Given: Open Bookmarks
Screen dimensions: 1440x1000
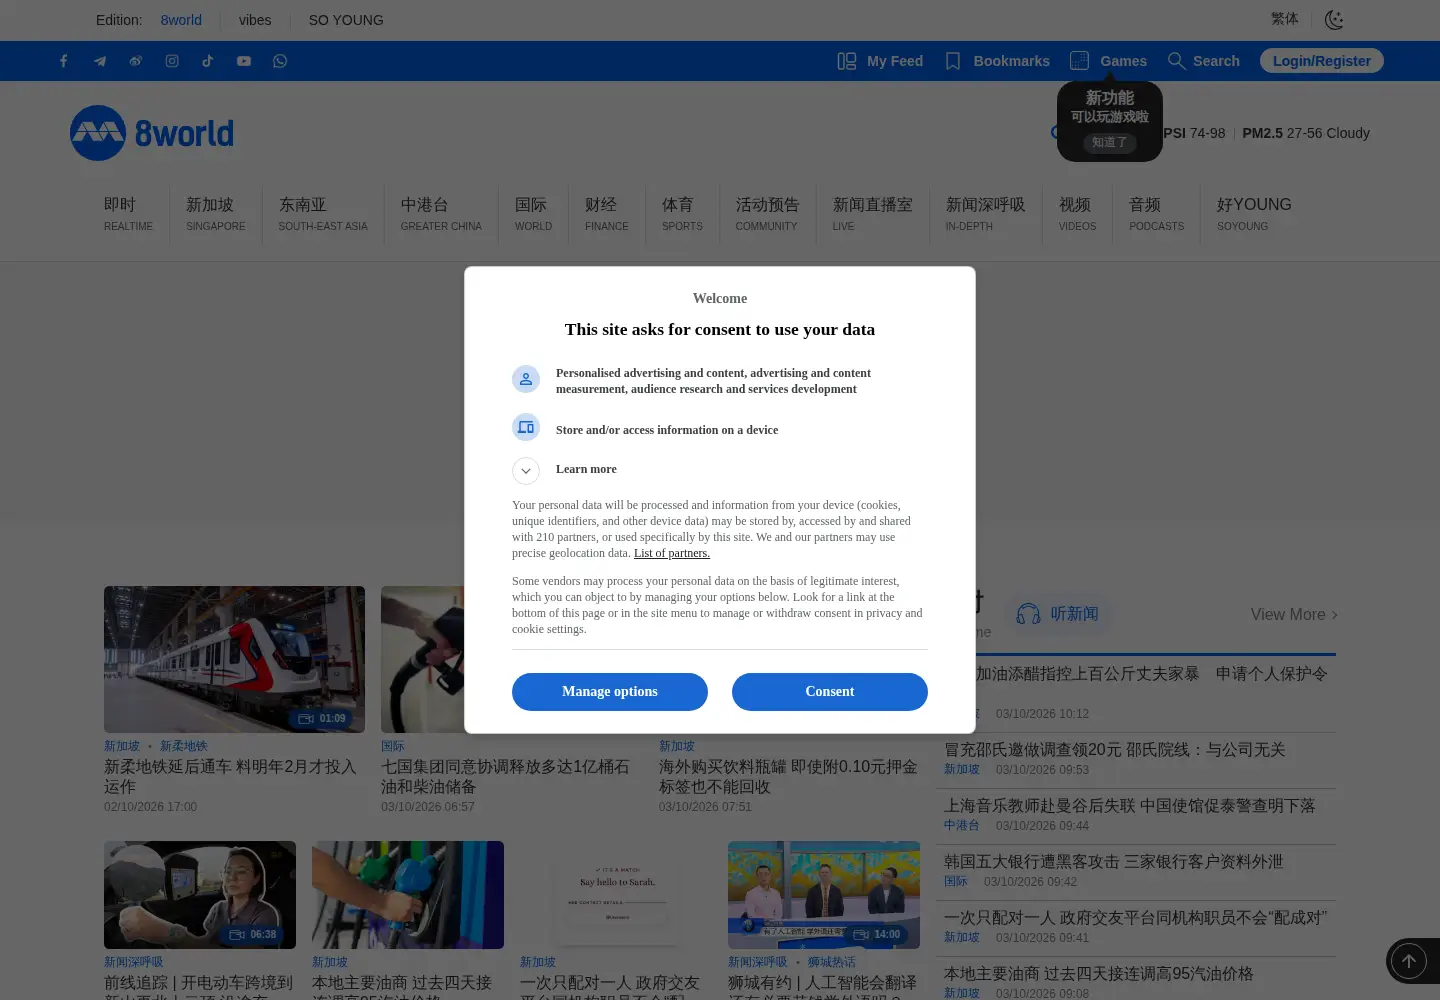Looking at the screenshot, I should tap(997, 61).
